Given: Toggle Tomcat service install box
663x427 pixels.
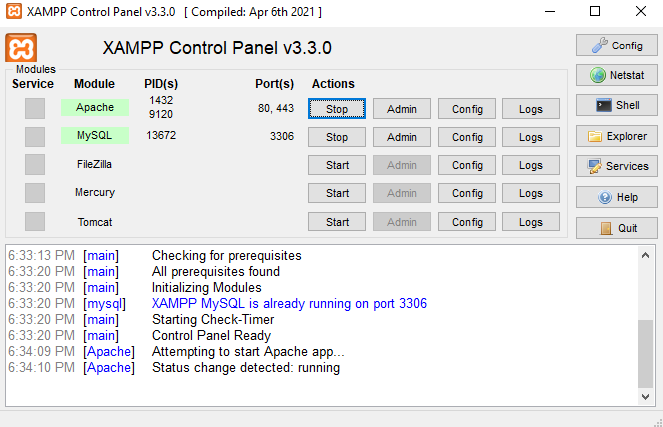Looking at the screenshot, I should tap(35, 221).
